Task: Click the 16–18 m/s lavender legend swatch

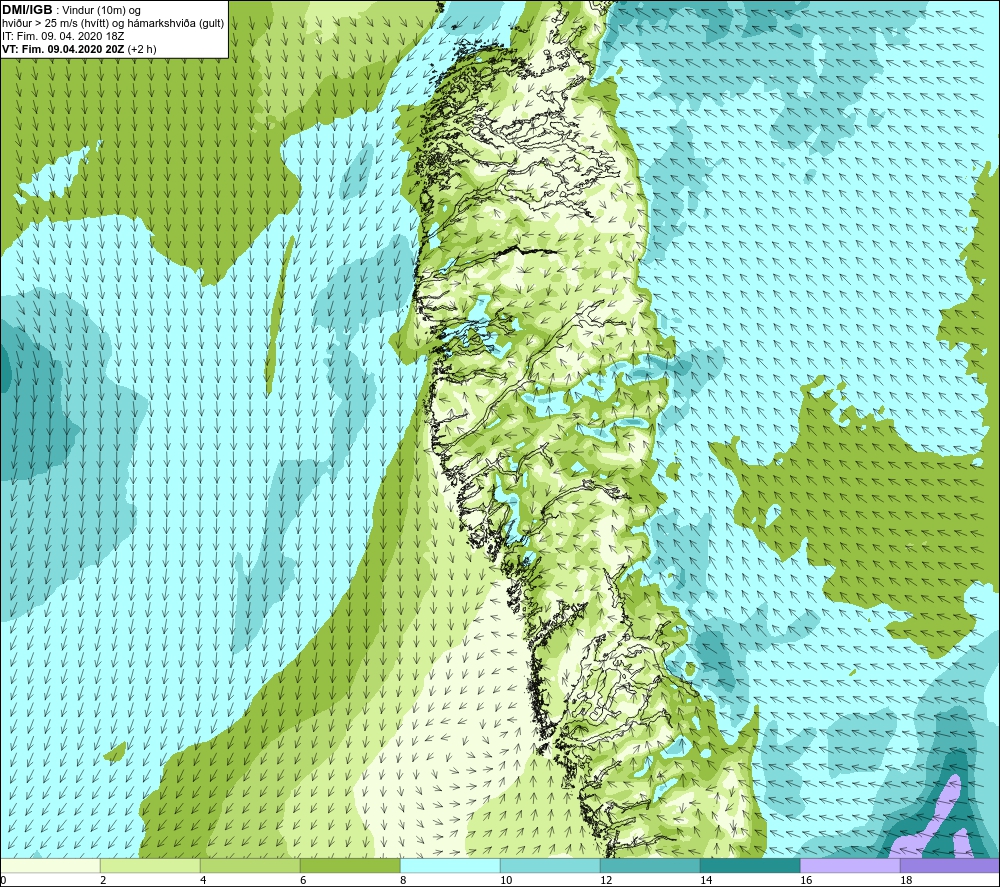Action: tap(850, 865)
